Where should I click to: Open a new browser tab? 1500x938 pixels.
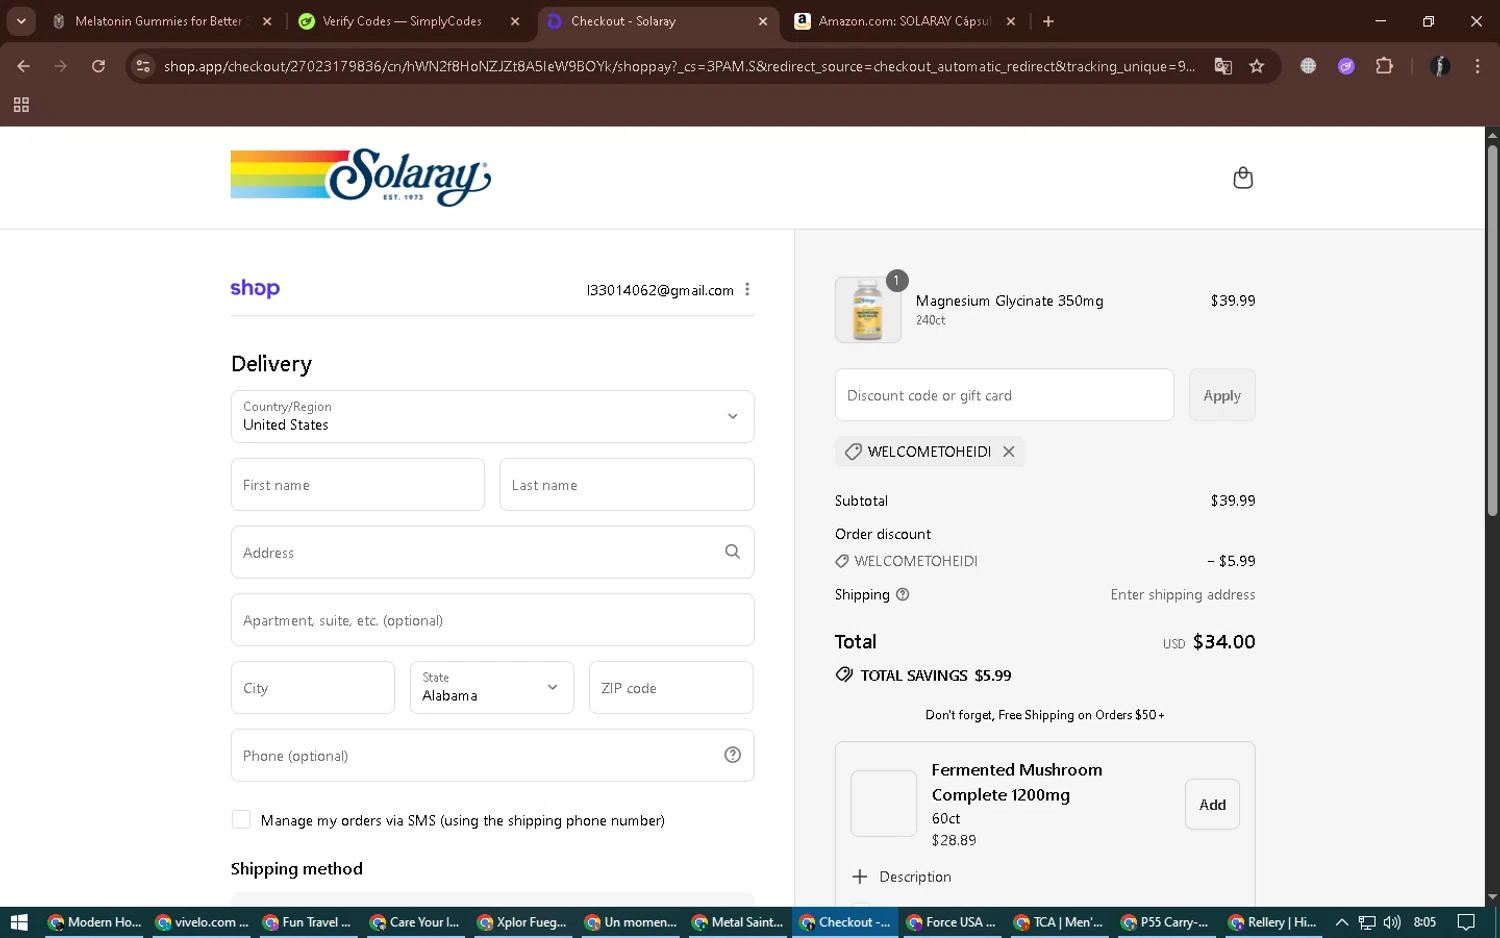tap(1048, 21)
